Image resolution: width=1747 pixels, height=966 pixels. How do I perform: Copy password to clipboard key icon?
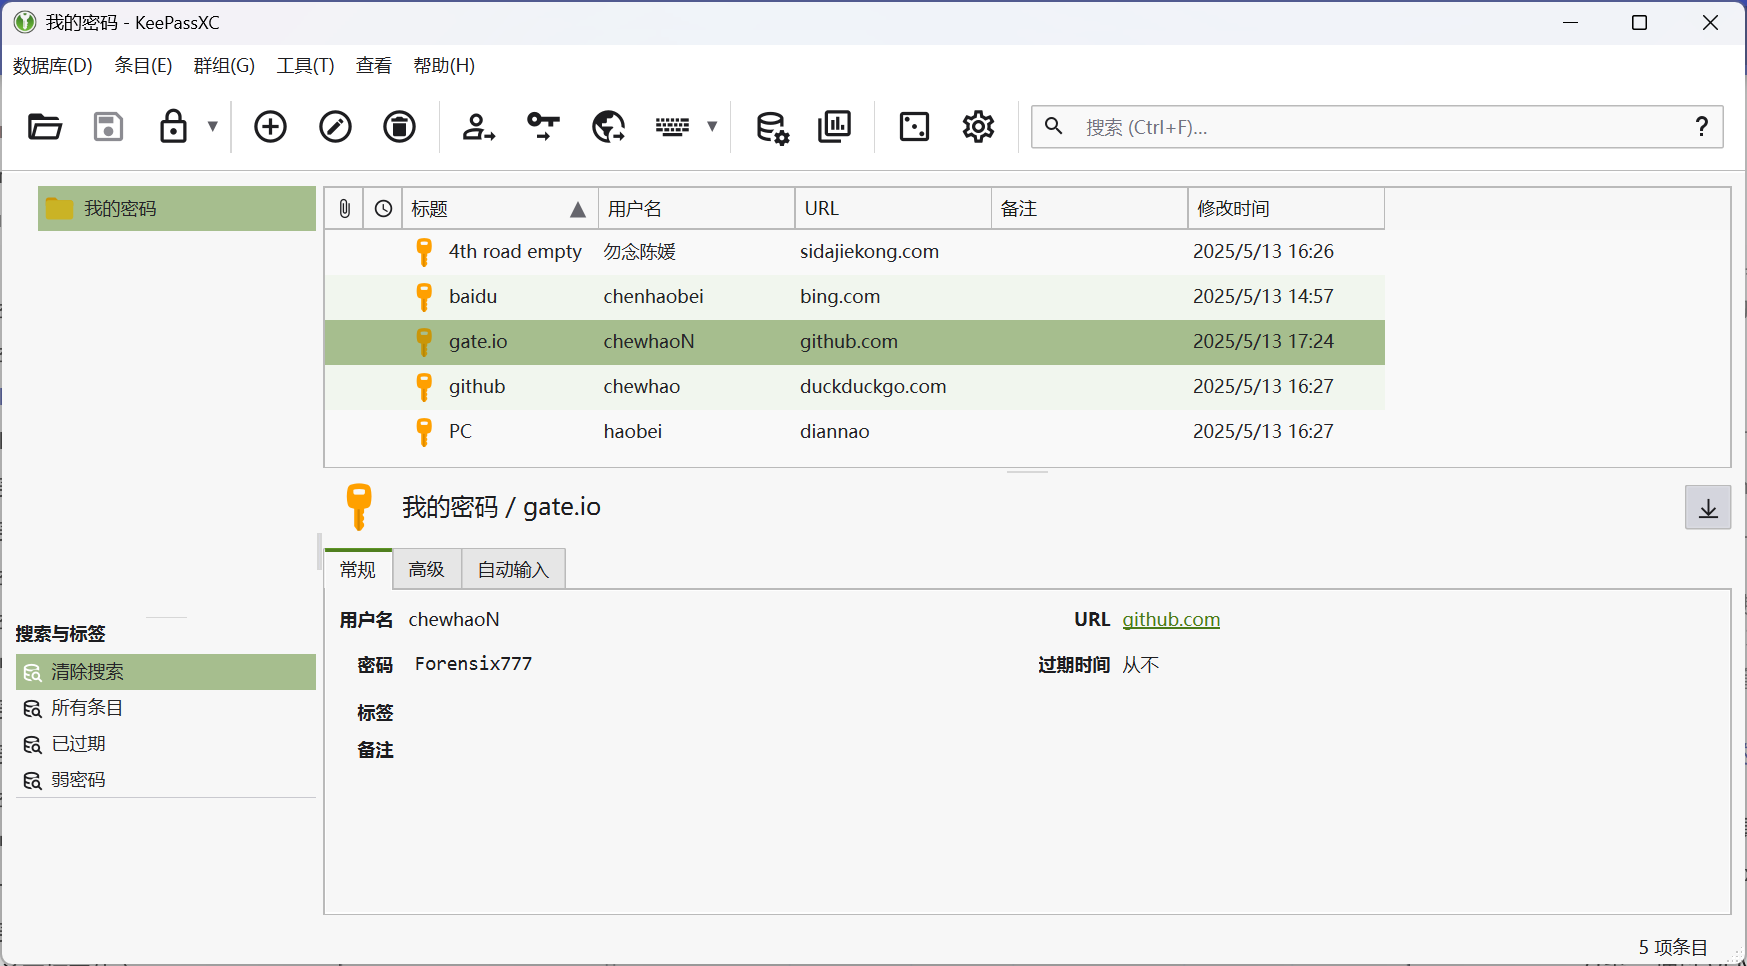(543, 127)
